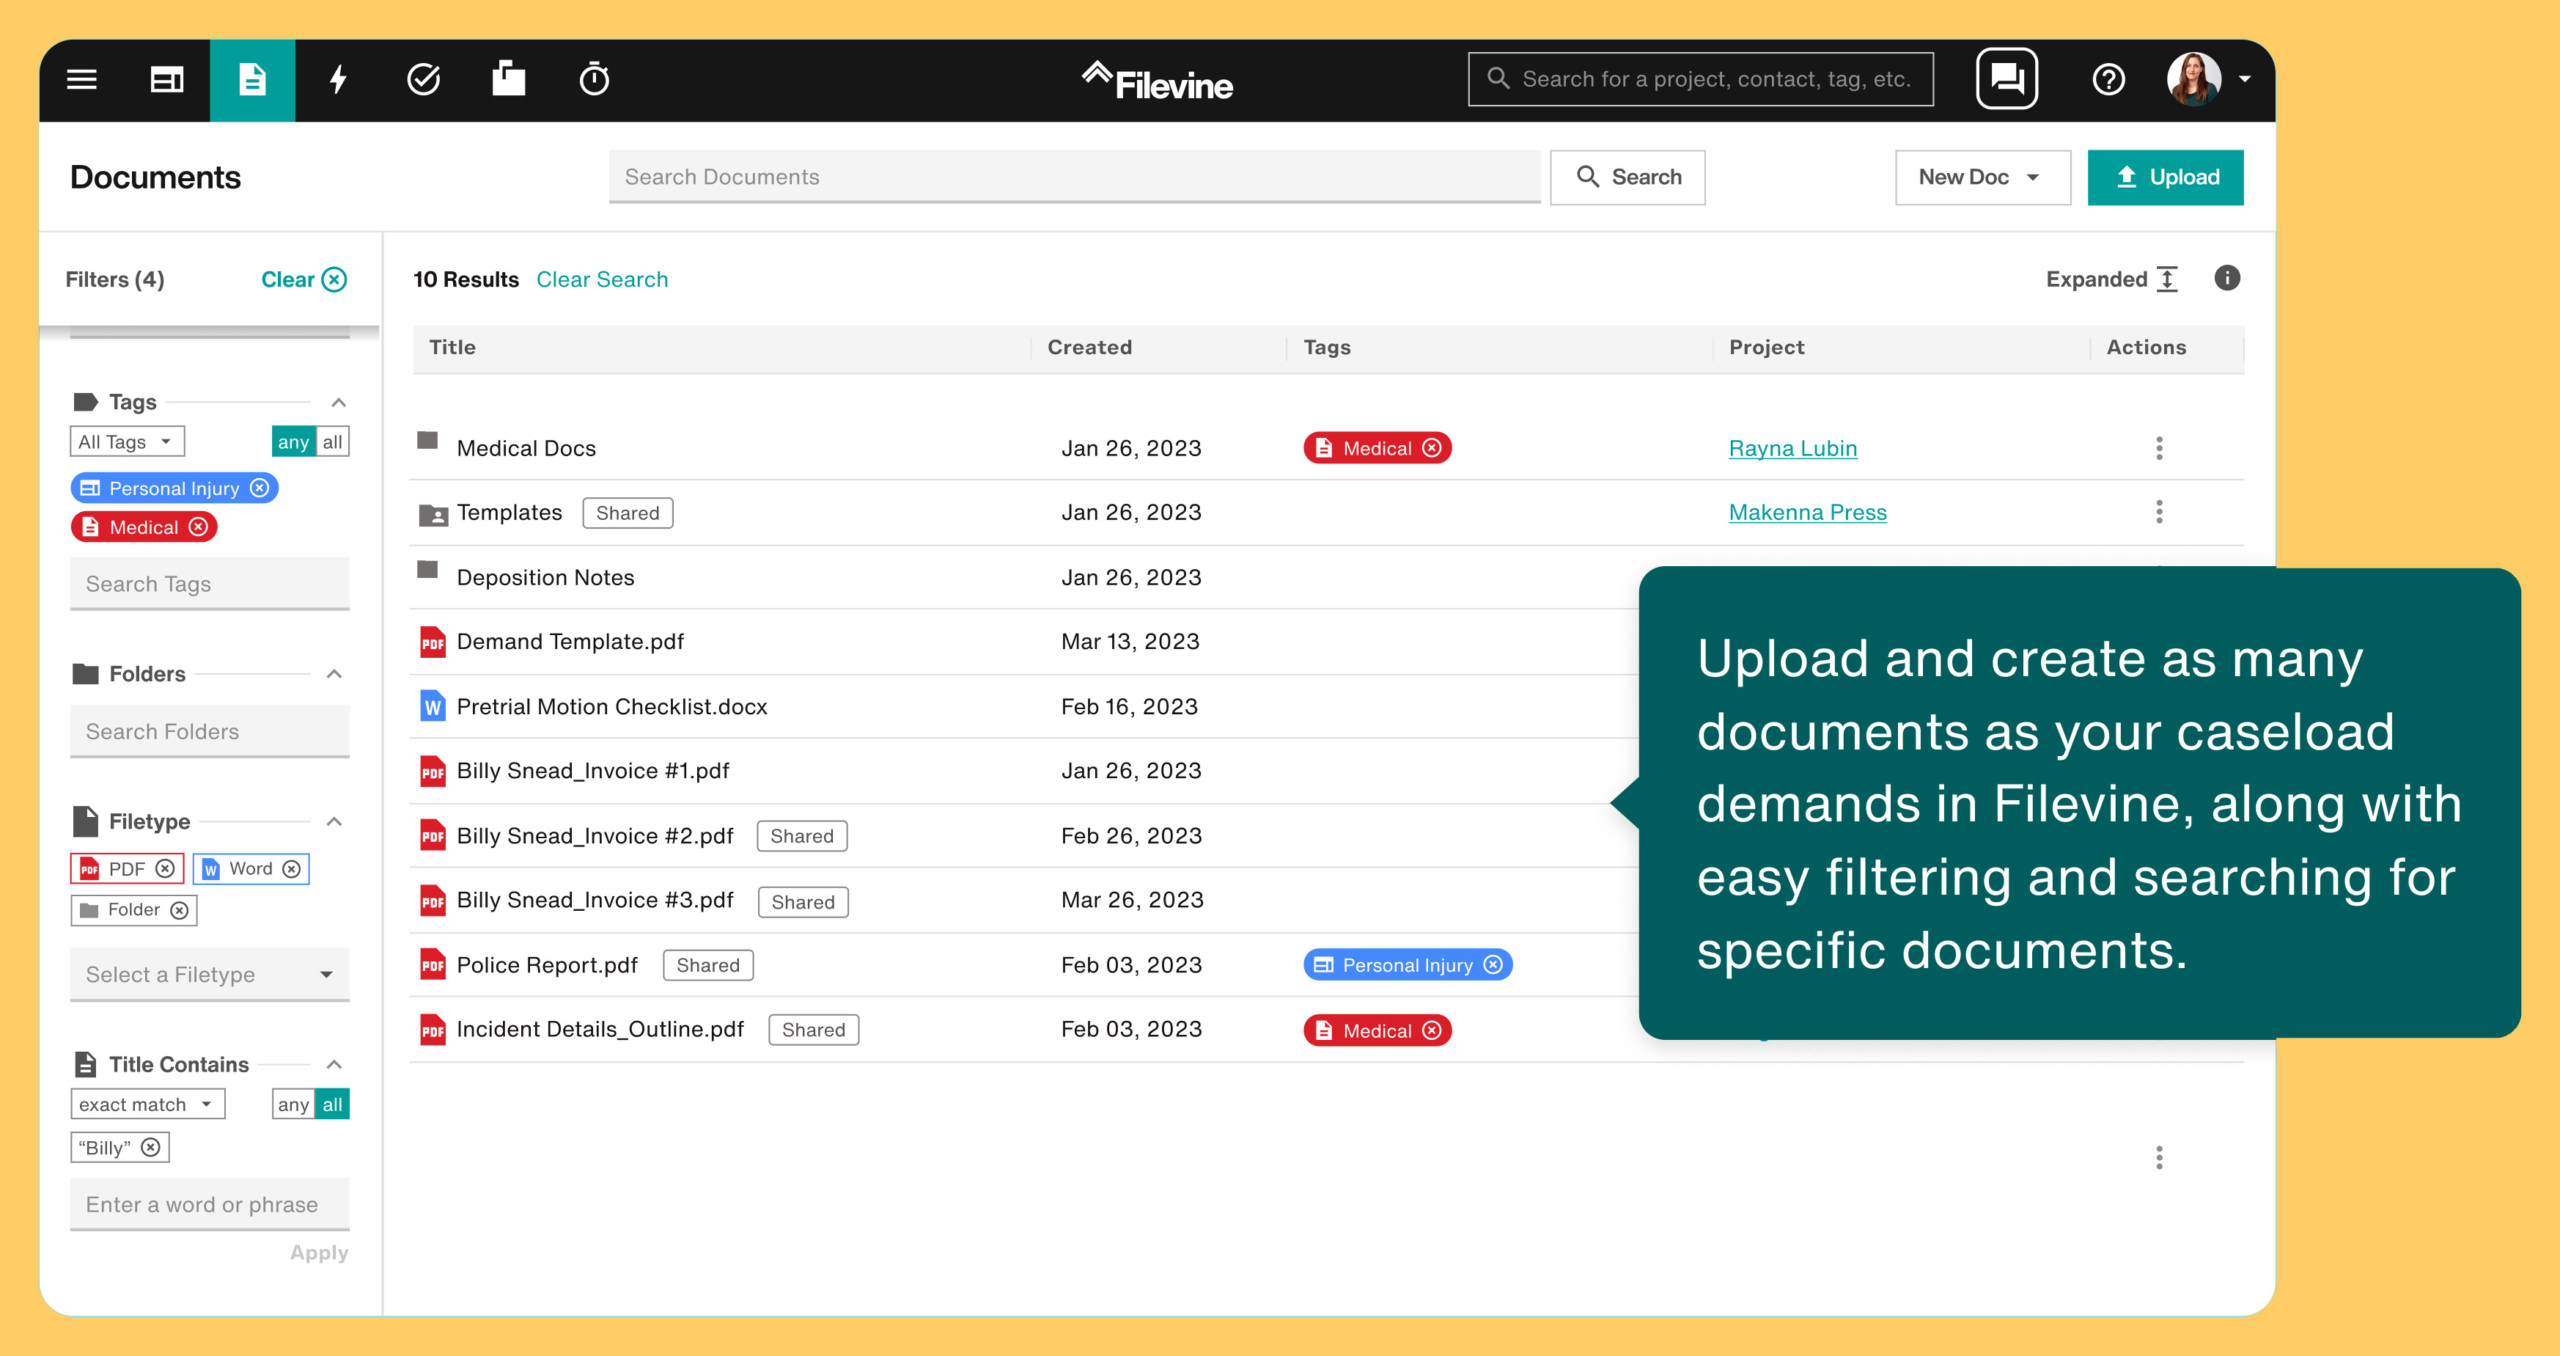Click the Demand Template.pdf PDF icon

click(x=432, y=641)
